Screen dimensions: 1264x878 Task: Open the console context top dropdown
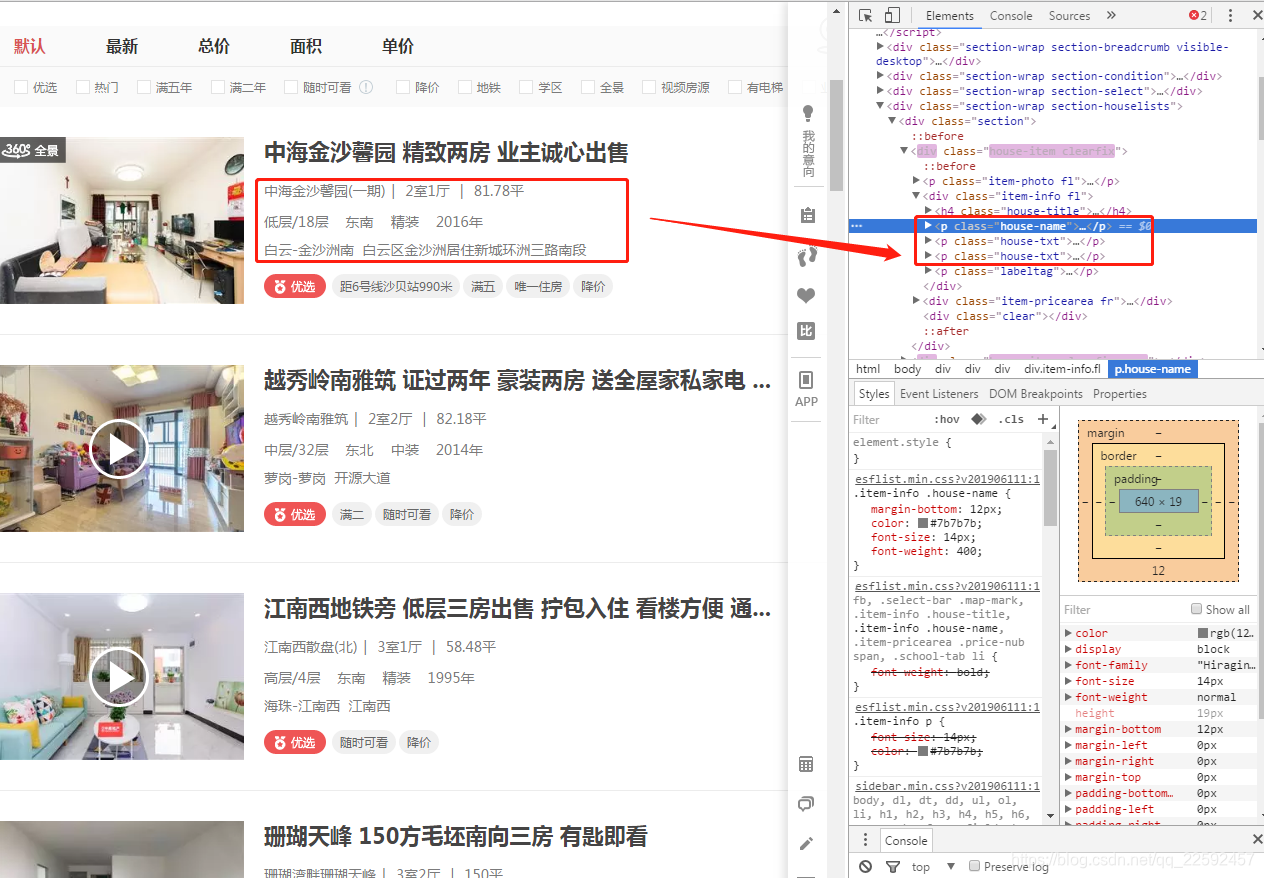[934, 867]
